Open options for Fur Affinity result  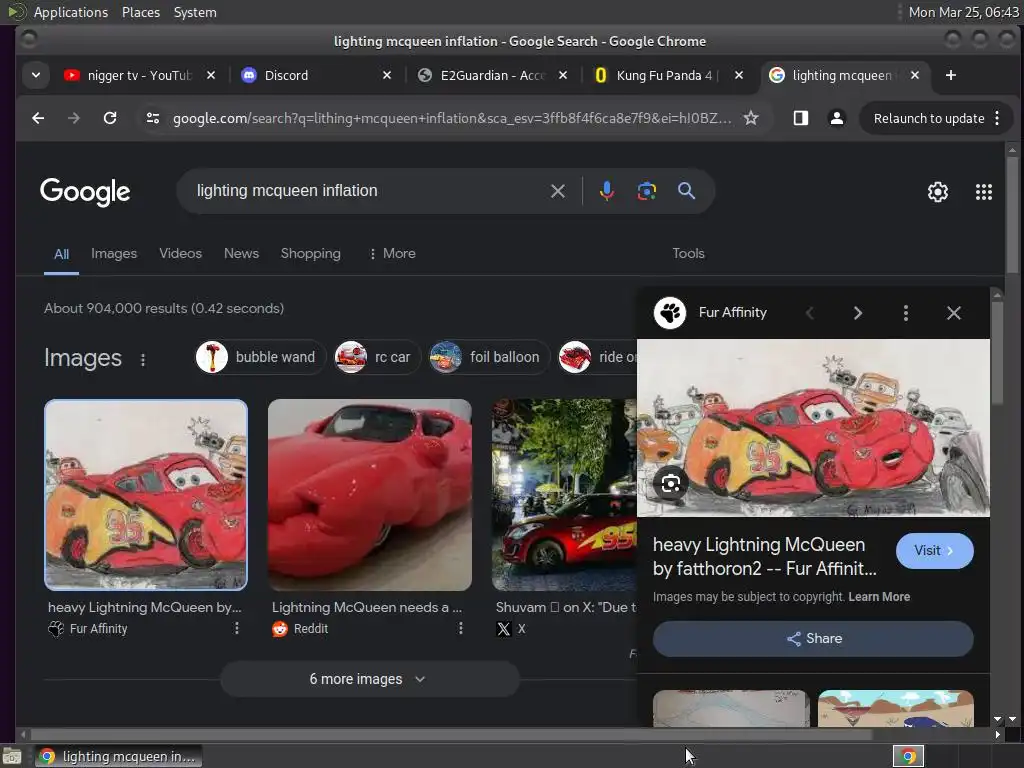236,628
